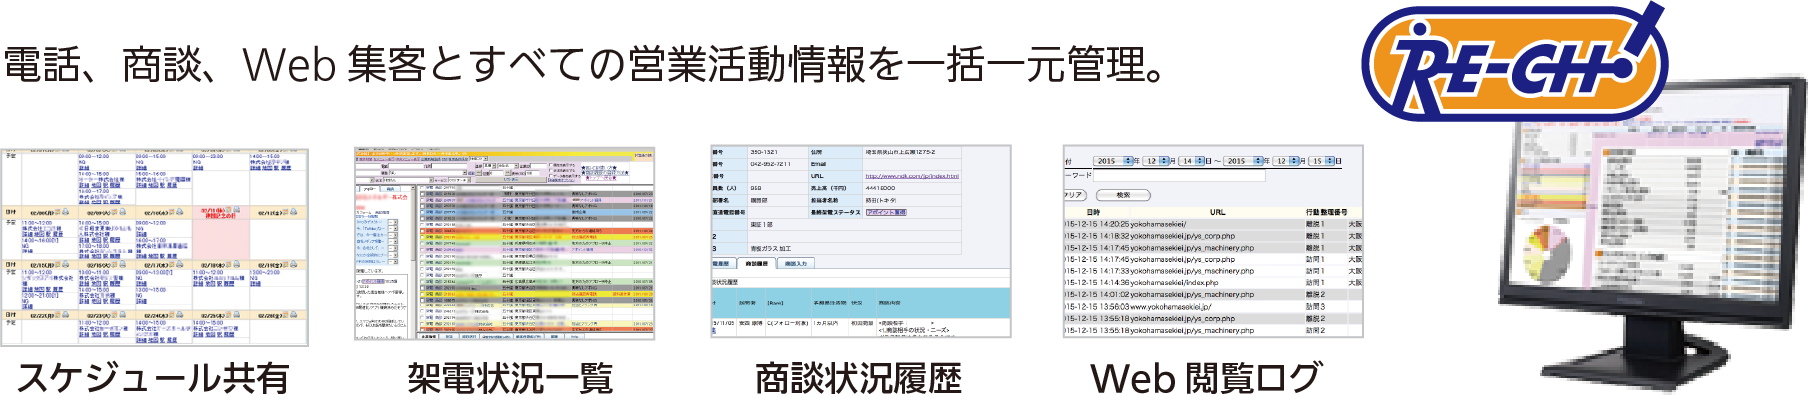1815x405 pixels.
Task: Click the printer icon beside 02/23(火)
Action: click(x=123, y=316)
